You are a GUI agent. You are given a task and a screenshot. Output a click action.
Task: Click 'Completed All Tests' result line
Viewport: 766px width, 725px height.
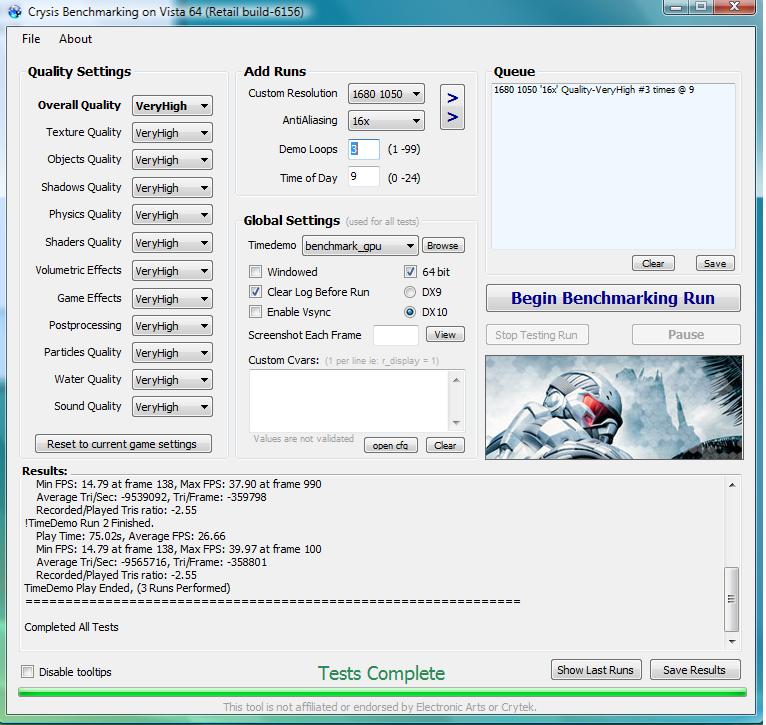pyautogui.click(x=71, y=627)
